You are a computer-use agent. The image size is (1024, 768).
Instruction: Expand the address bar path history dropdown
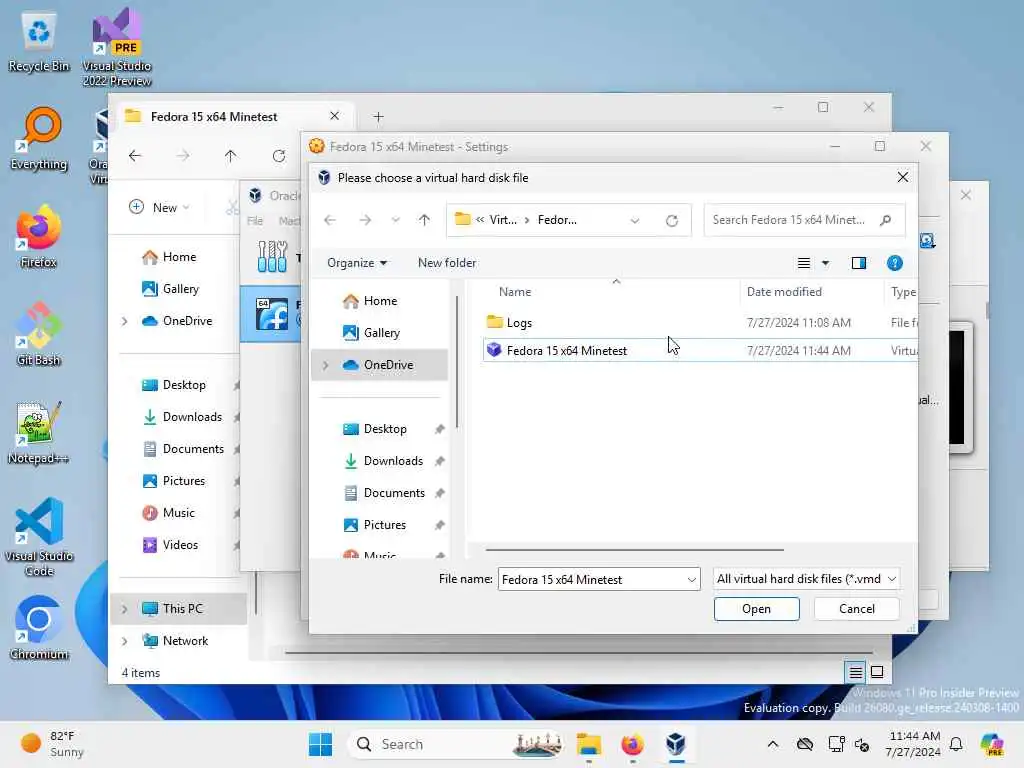[635, 220]
